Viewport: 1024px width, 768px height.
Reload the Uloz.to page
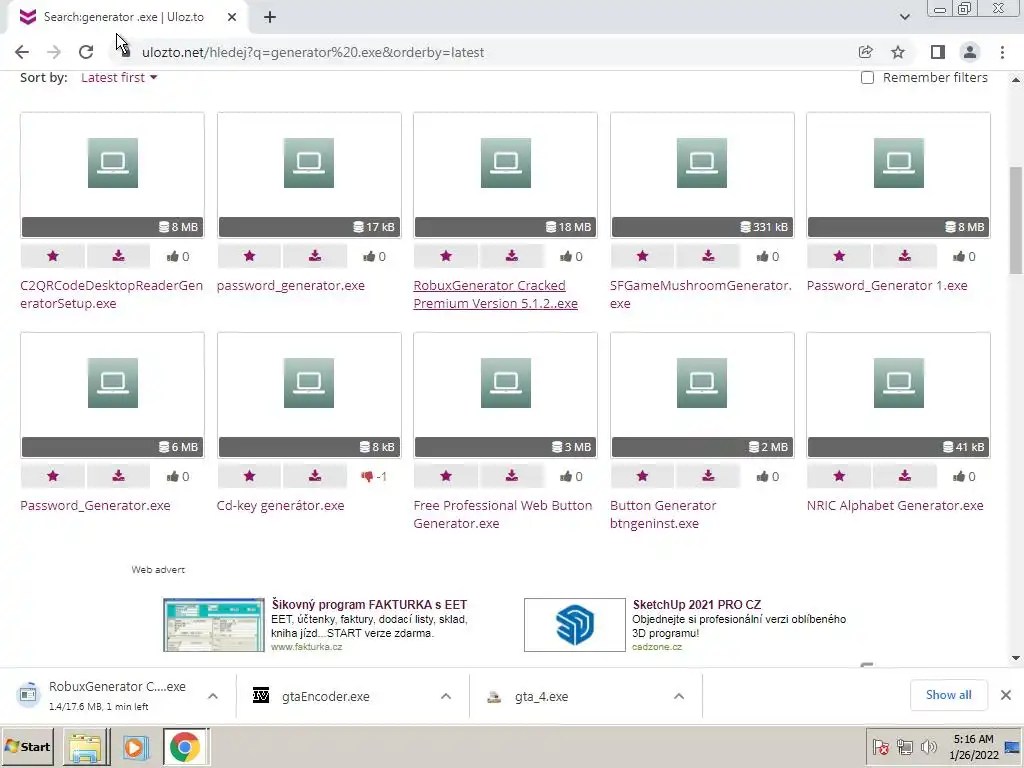coord(86,52)
